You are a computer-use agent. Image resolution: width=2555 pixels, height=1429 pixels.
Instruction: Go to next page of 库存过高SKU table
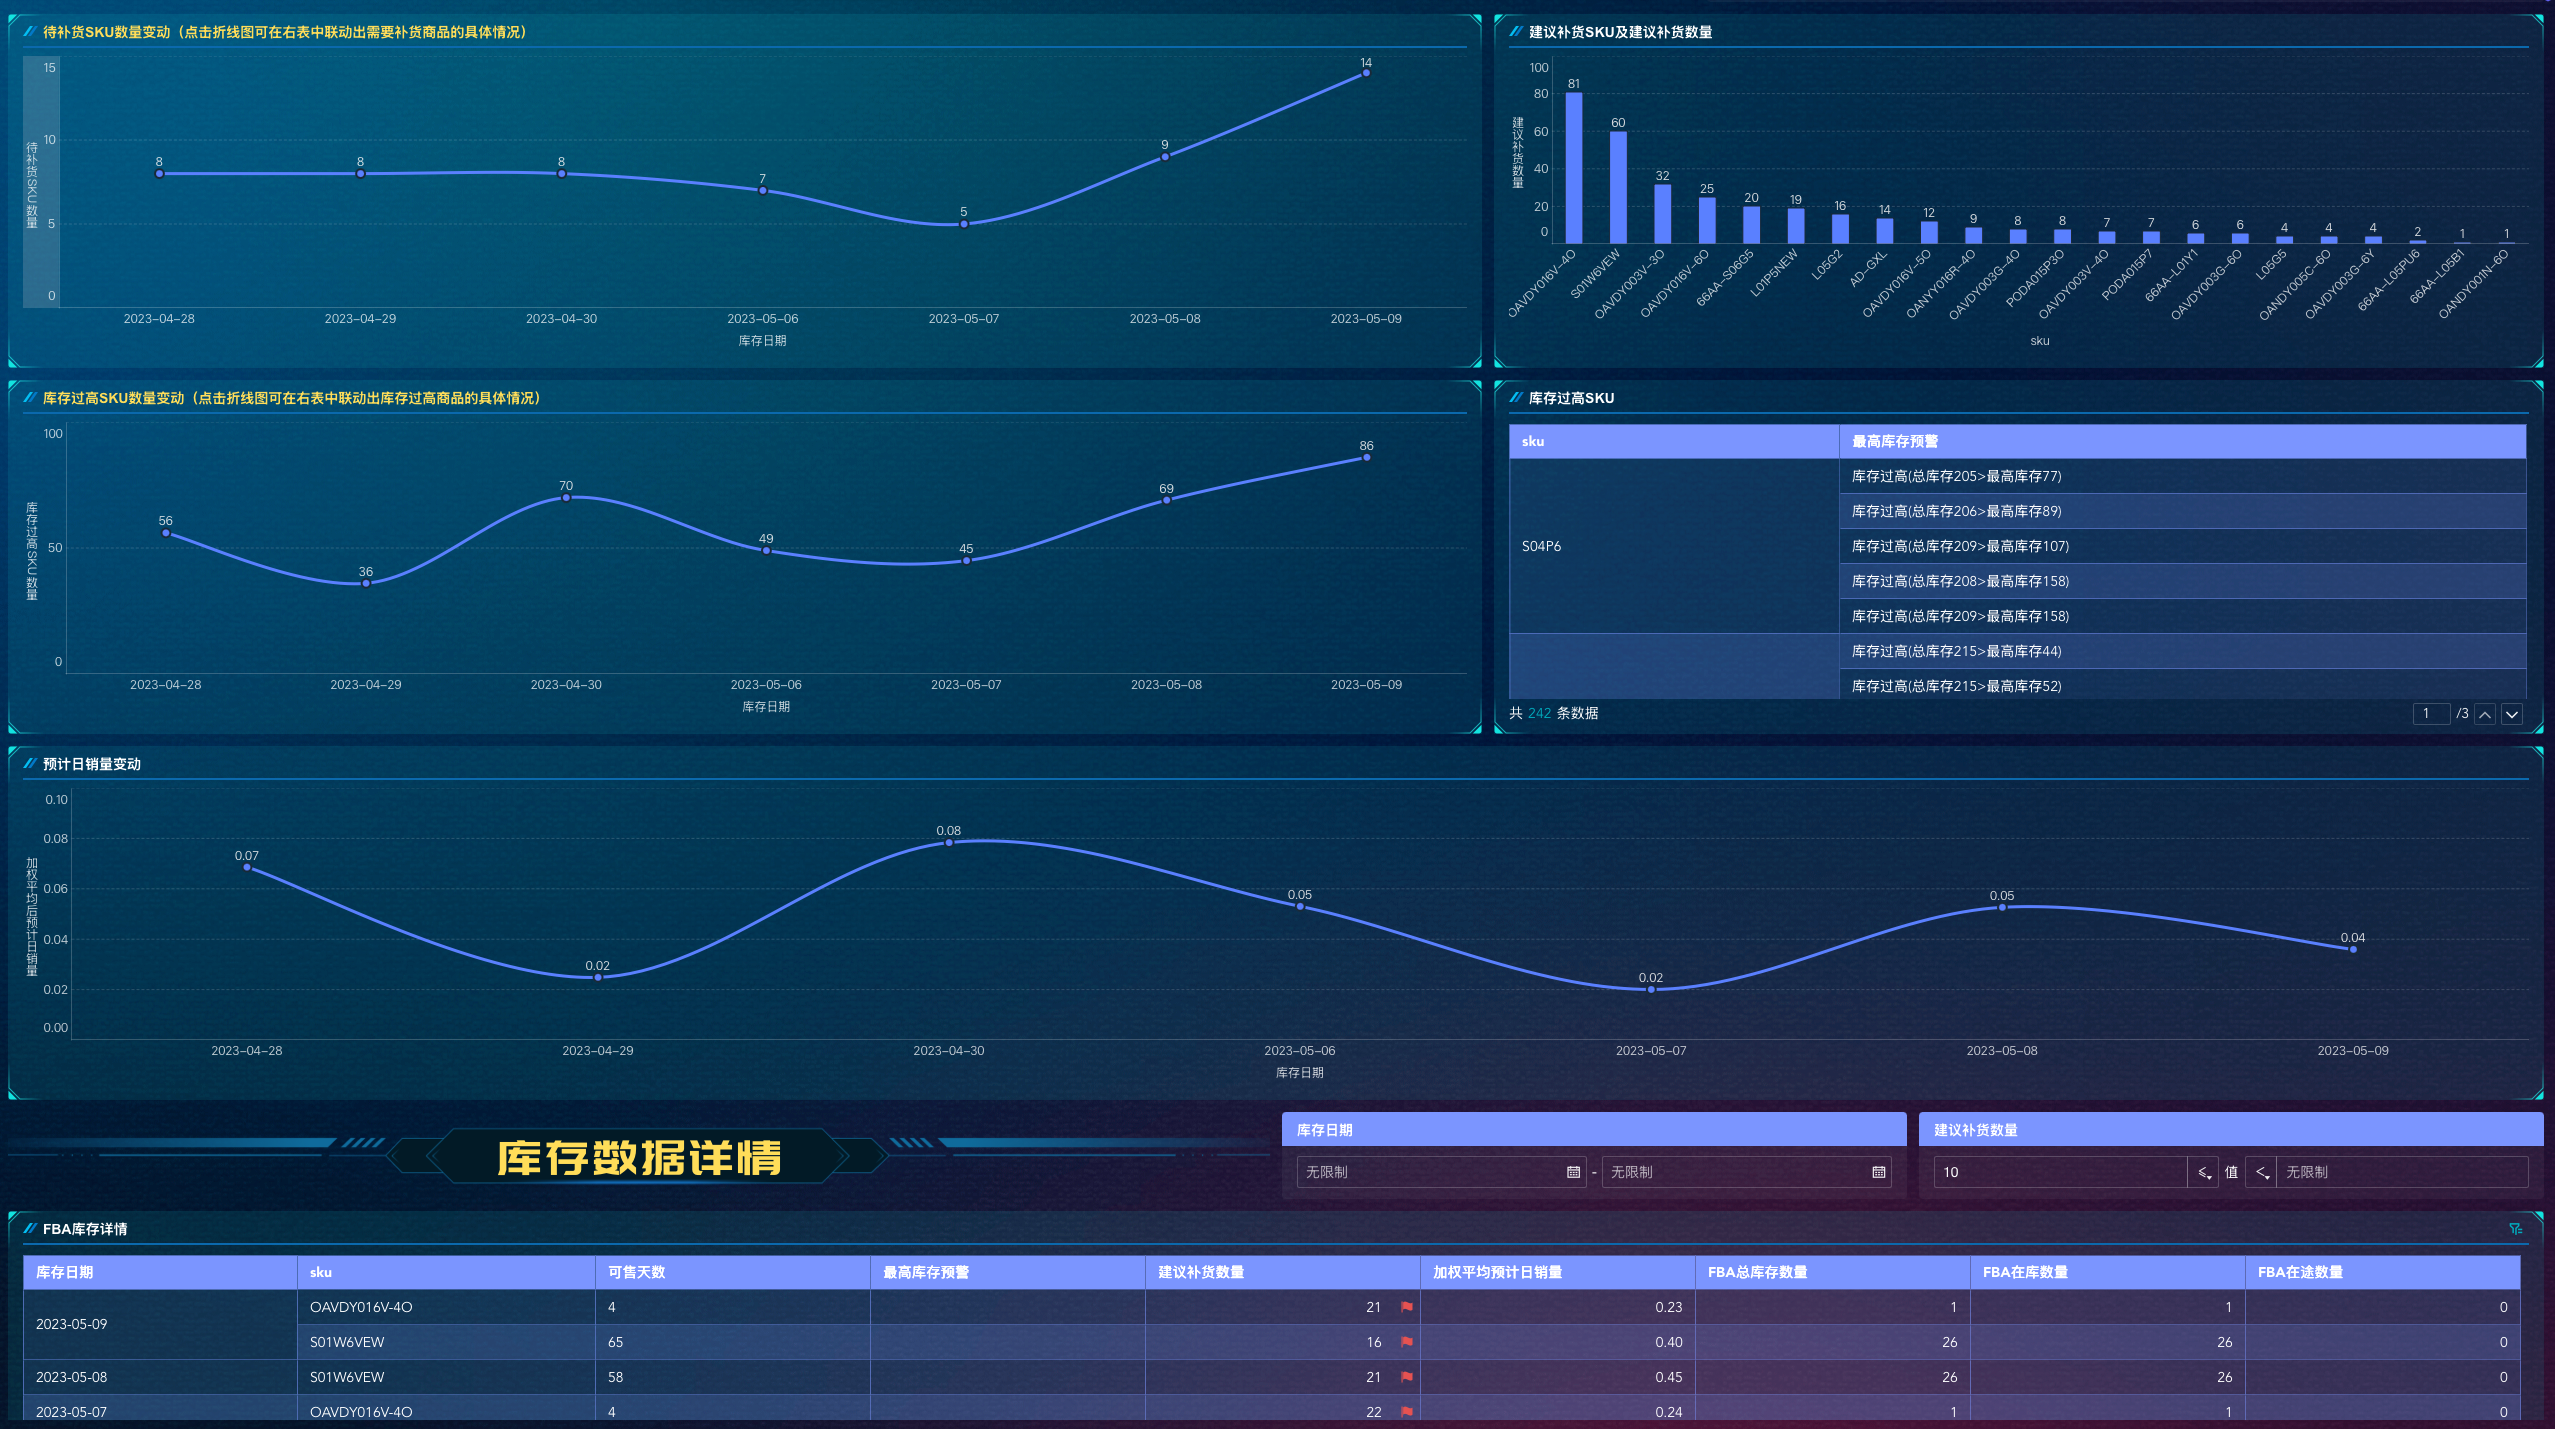[2512, 714]
